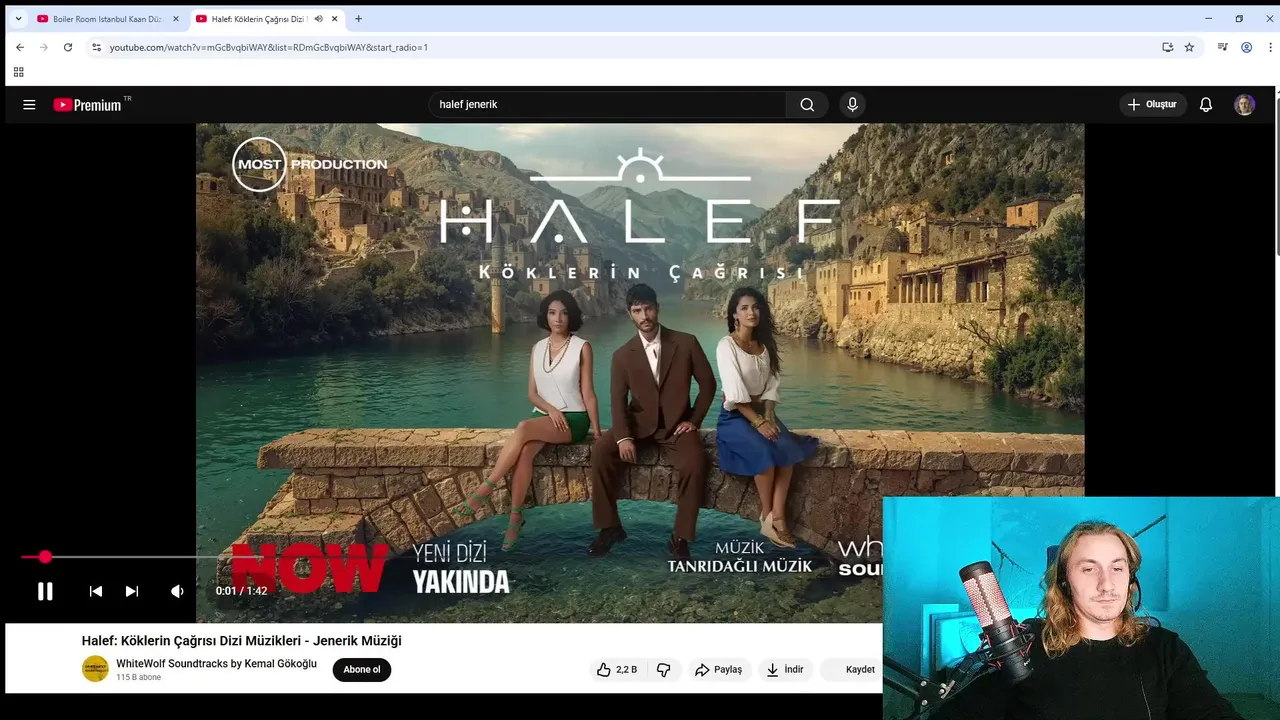The image size is (1280, 720).
Task: Skip to previous video in playlist
Action: click(x=96, y=591)
